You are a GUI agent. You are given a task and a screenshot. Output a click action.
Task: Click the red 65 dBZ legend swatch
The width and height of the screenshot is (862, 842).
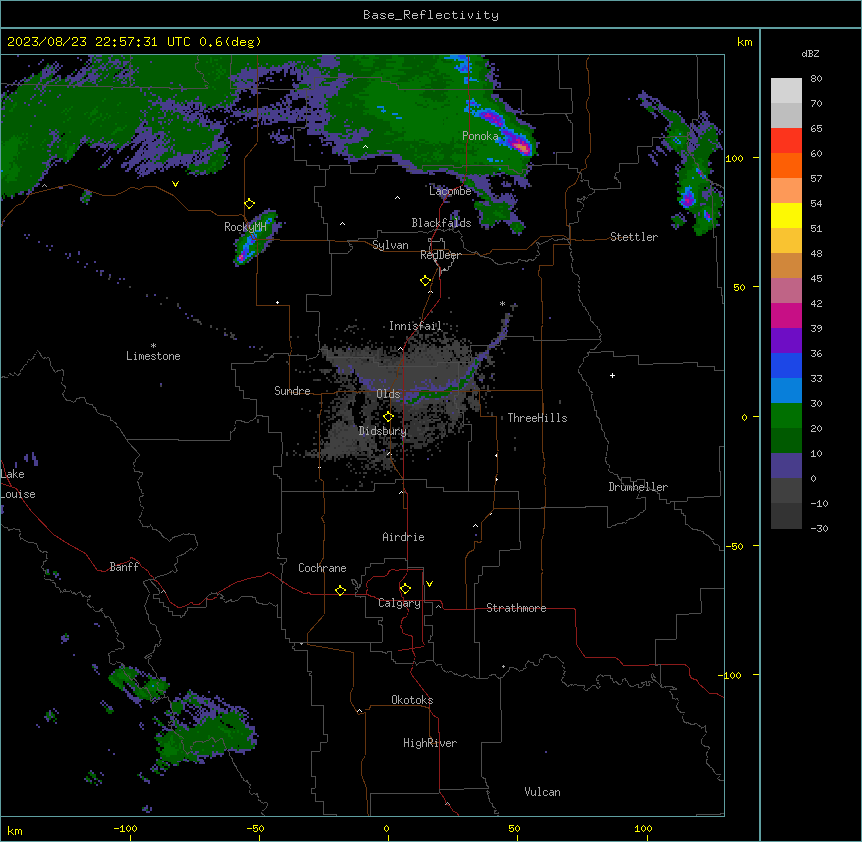(786, 140)
